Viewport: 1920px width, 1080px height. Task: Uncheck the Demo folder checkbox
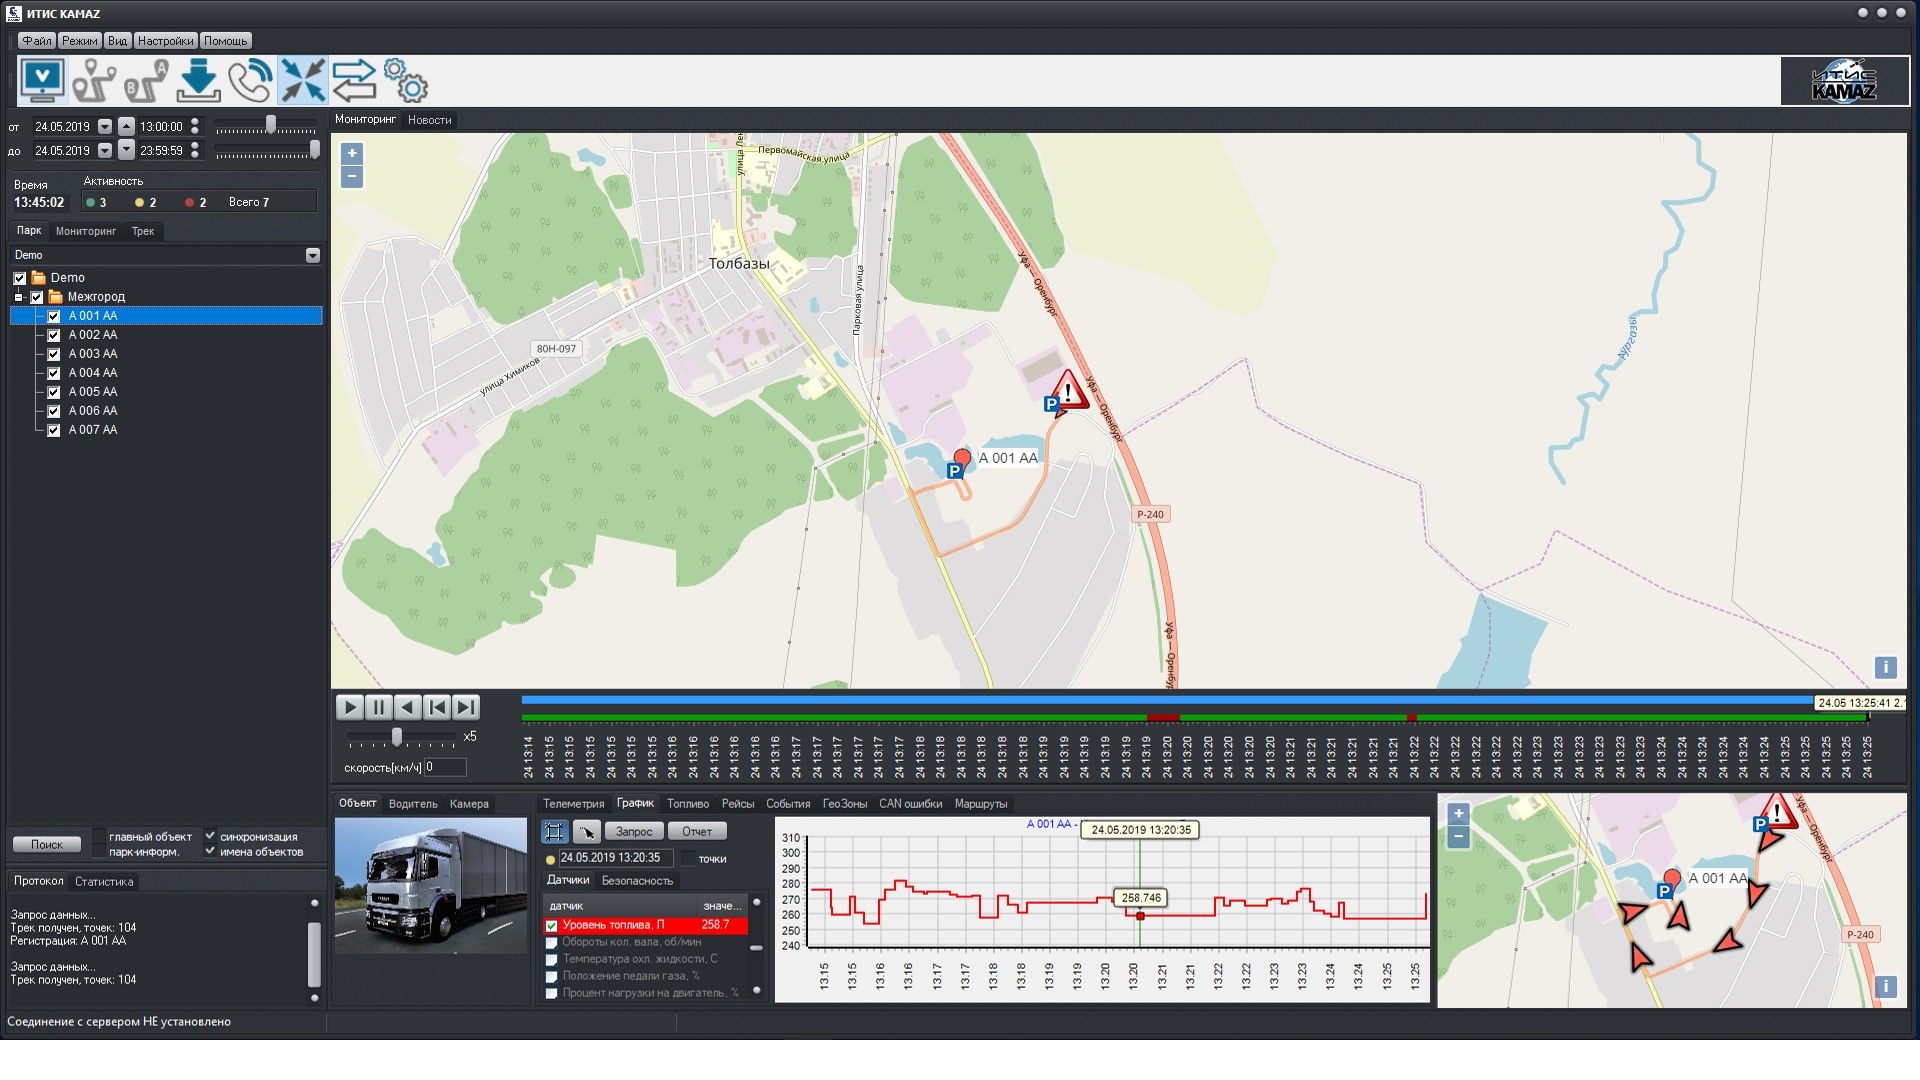20,278
